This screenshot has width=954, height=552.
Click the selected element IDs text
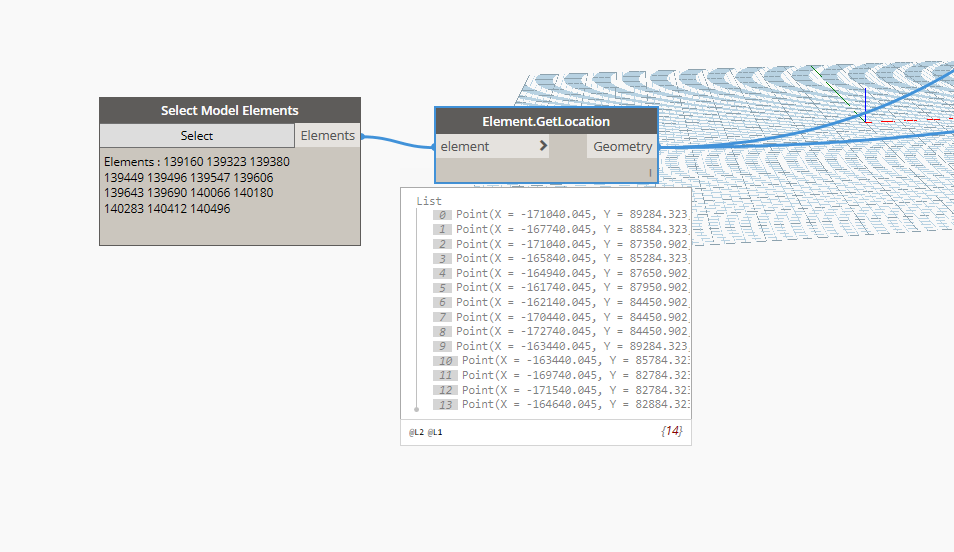pyautogui.click(x=197, y=185)
